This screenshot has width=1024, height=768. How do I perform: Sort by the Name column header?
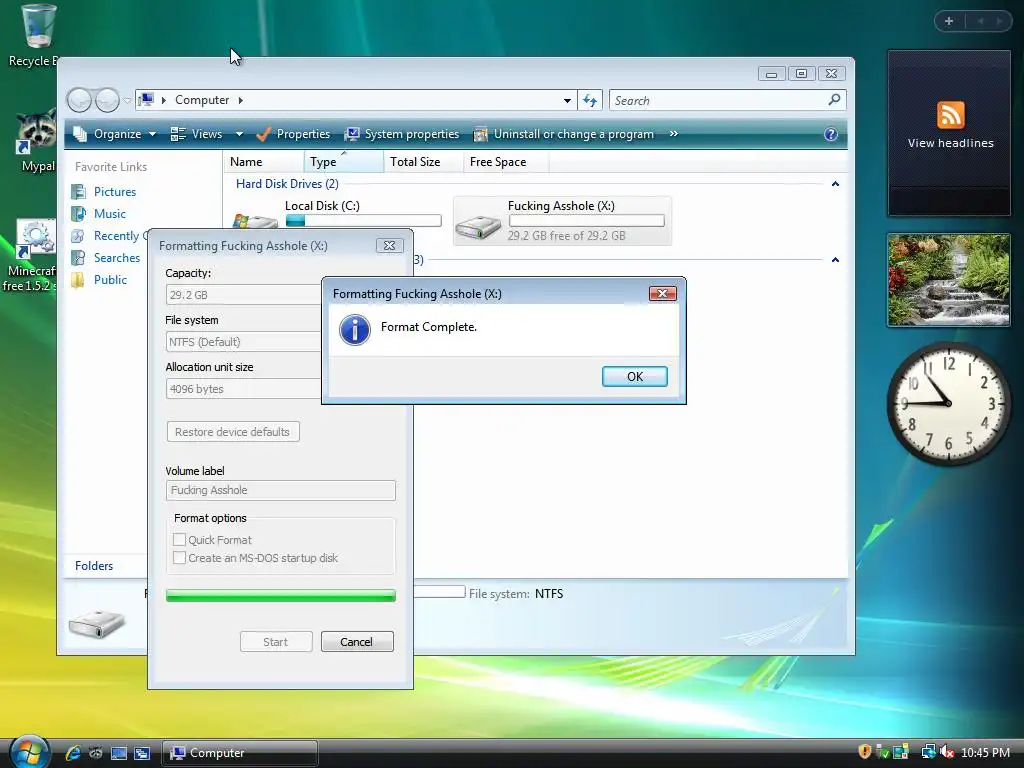click(x=263, y=162)
